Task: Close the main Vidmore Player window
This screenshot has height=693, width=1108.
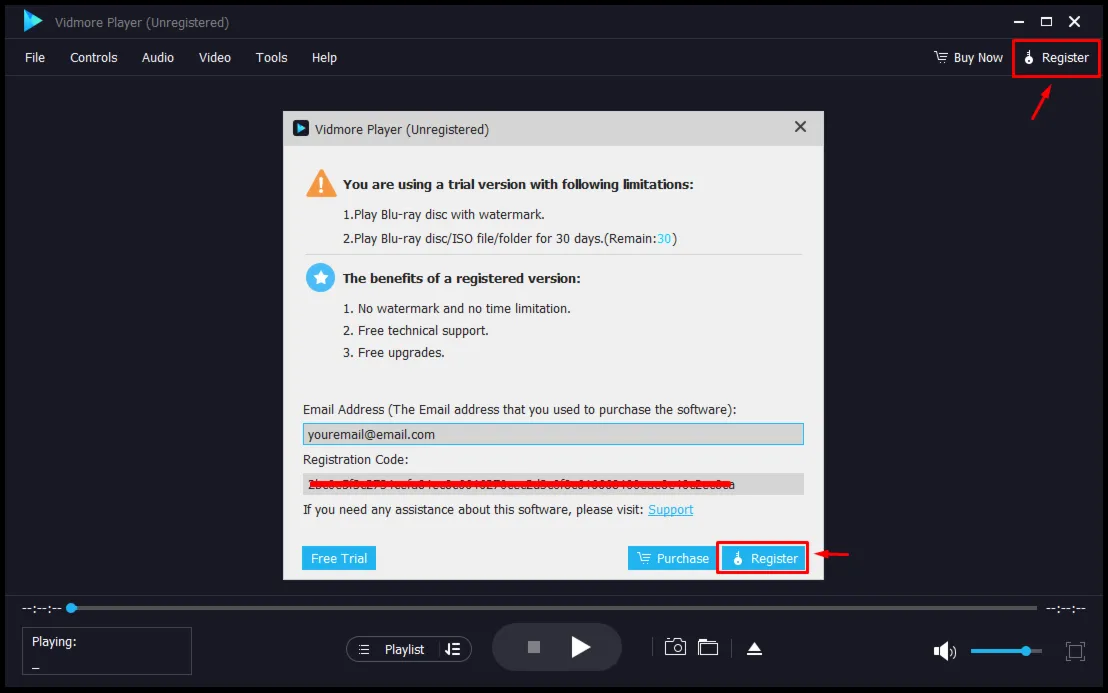Action: pos(1075,22)
